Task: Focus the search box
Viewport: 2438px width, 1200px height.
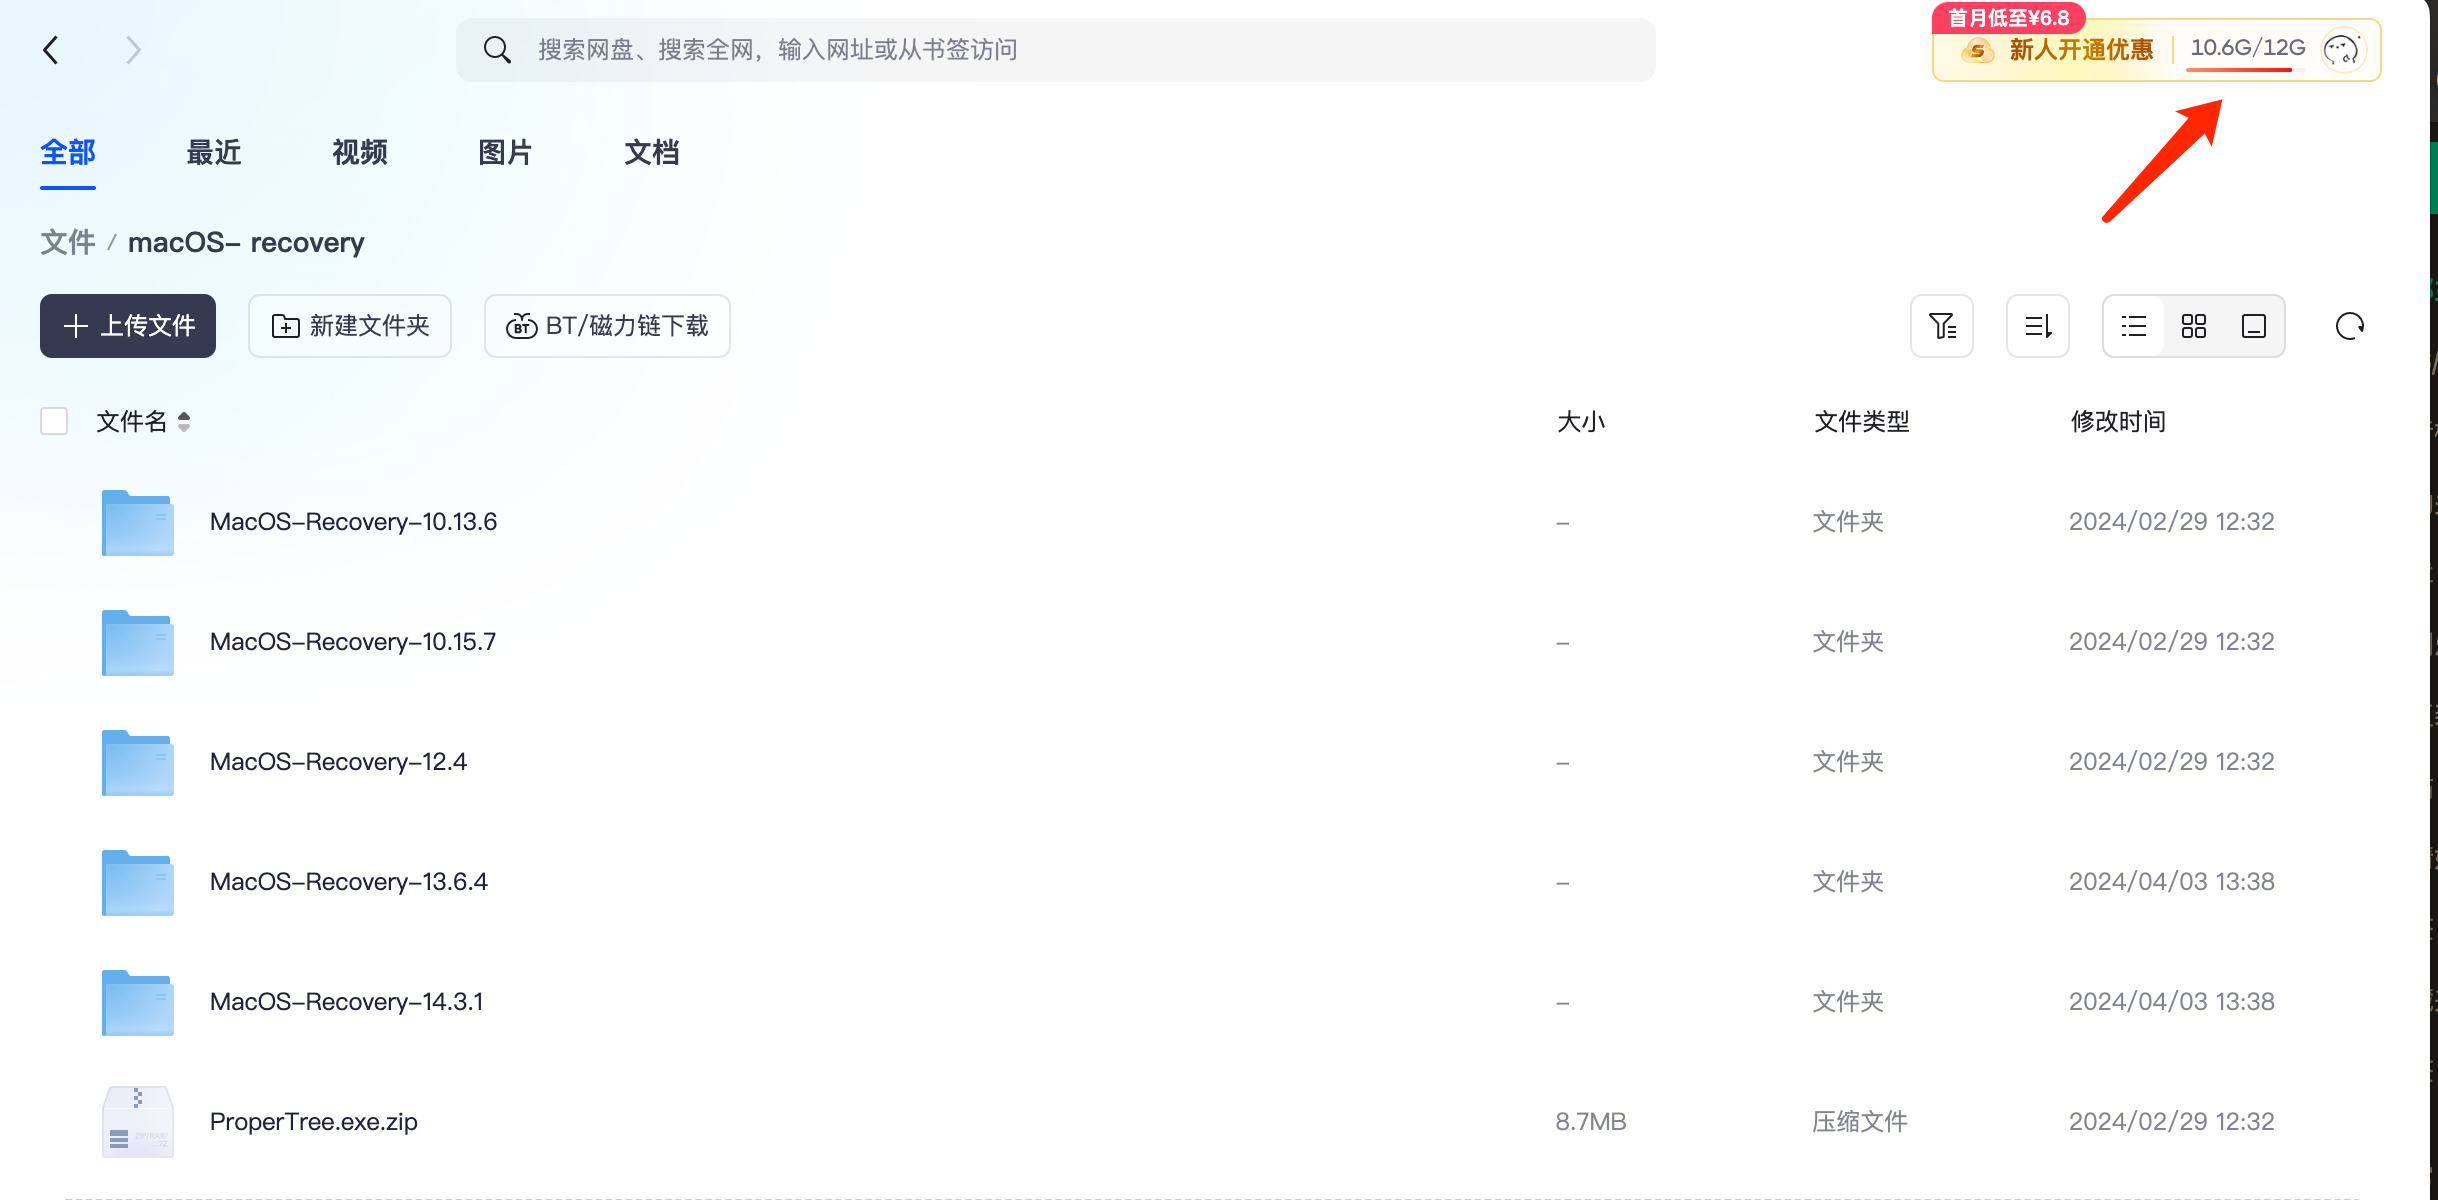Action: point(1055,50)
